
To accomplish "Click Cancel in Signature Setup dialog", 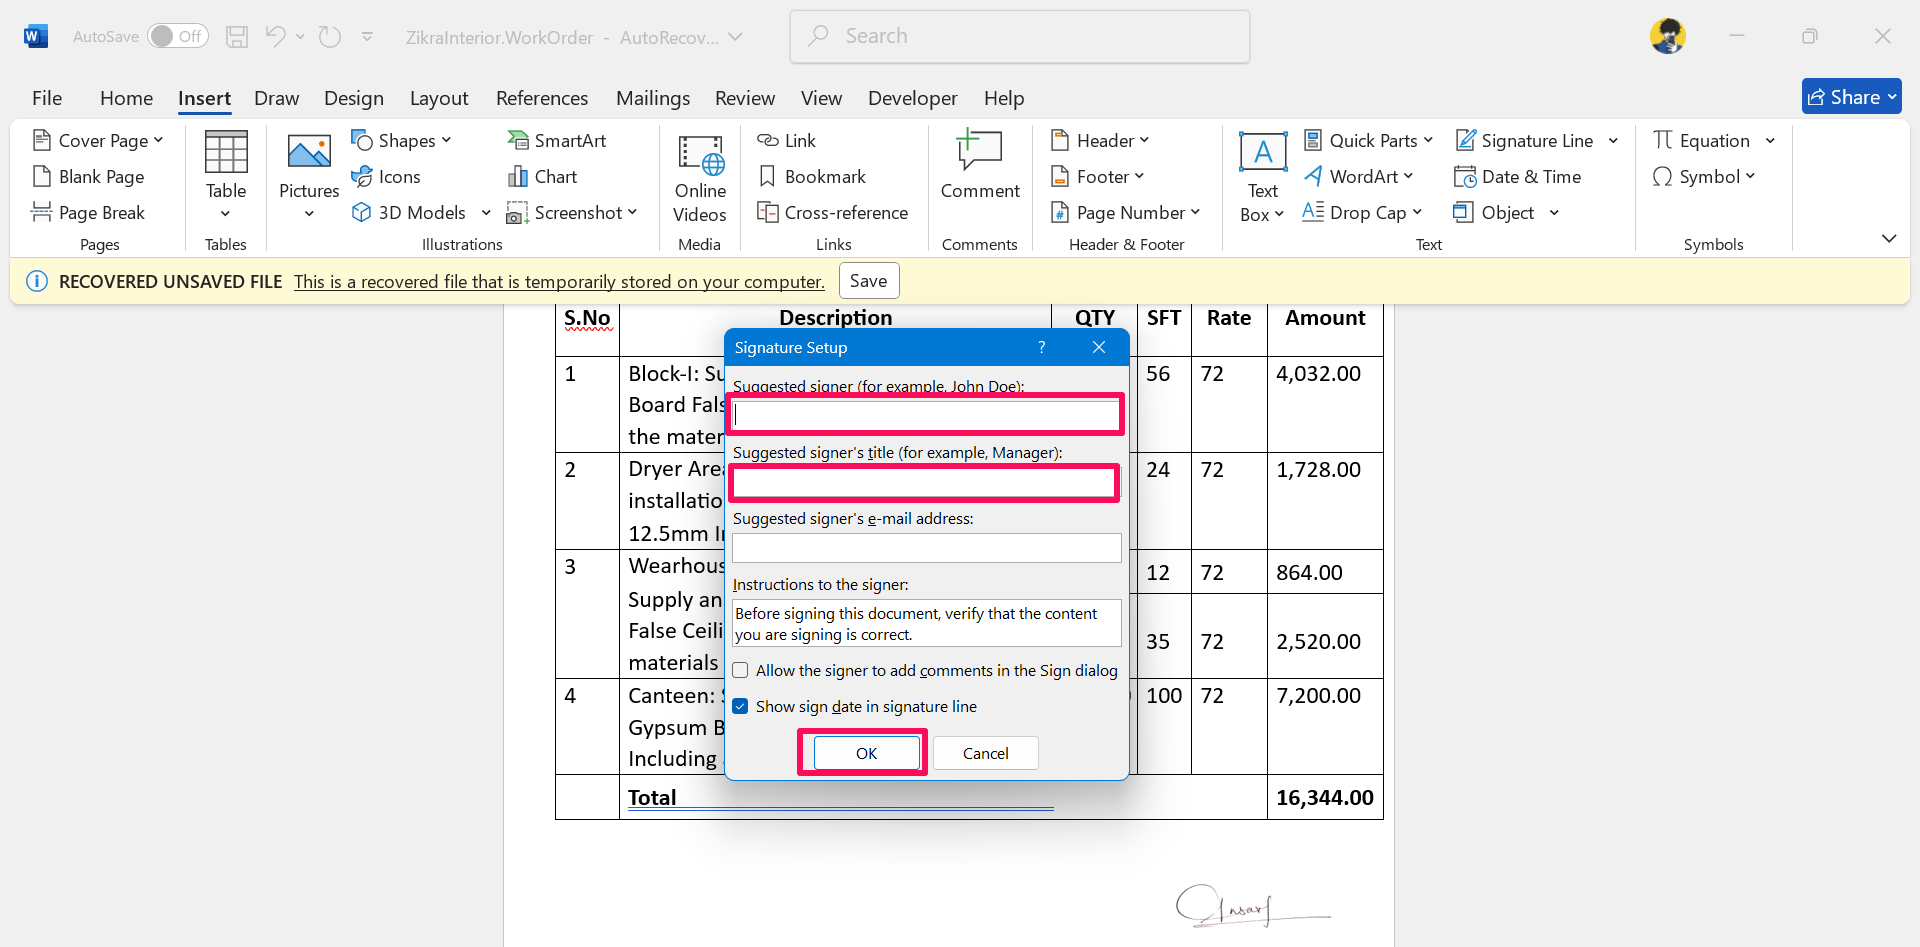I will [986, 753].
